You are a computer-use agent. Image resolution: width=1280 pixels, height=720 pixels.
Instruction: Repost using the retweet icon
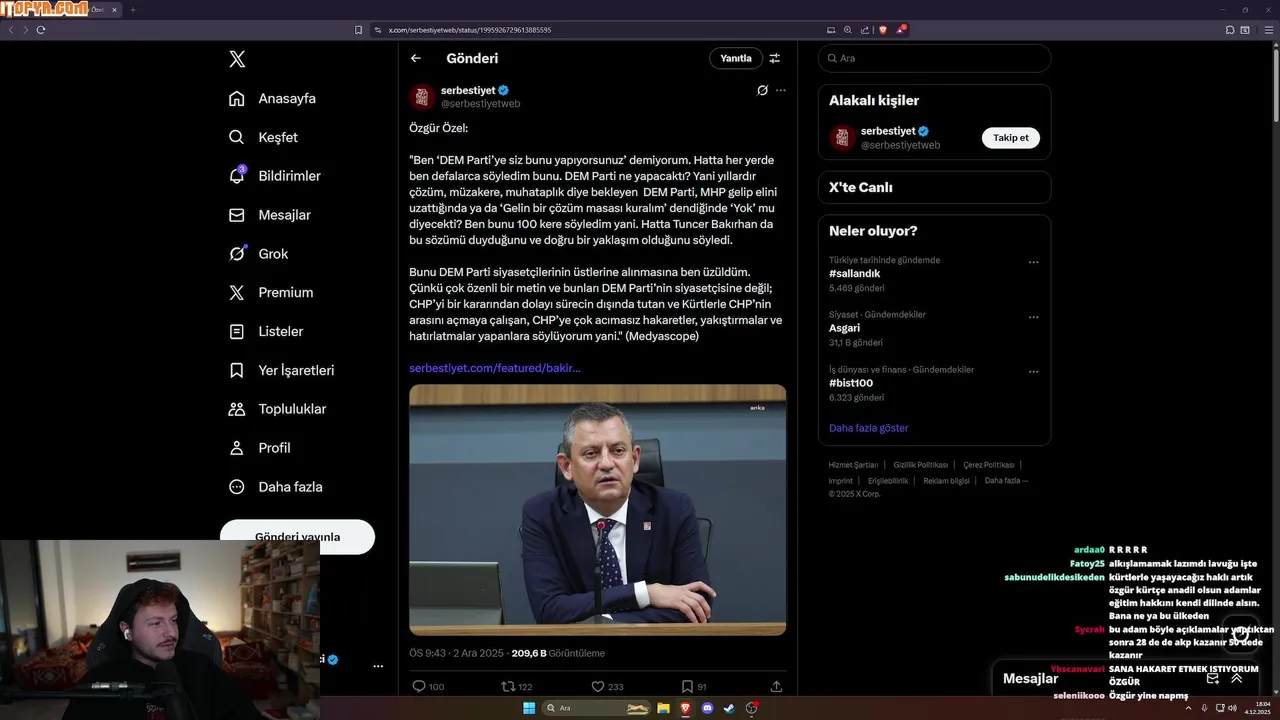tap(508, 686)
